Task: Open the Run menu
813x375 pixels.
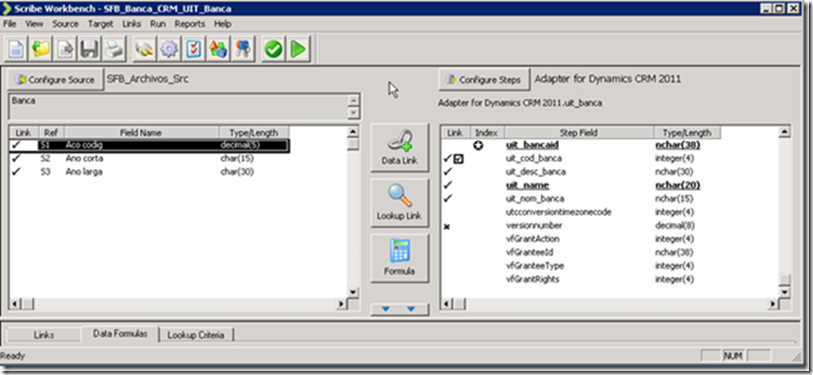Action: click(x=158, y=24)
